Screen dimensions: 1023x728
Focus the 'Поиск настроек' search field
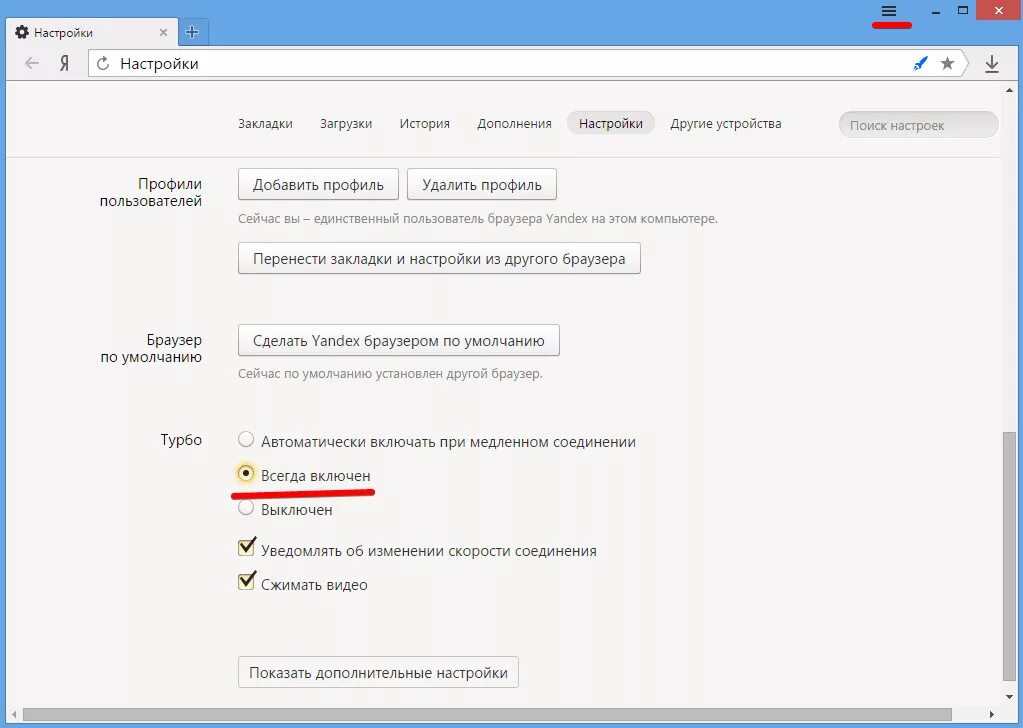tap(919, 125)
